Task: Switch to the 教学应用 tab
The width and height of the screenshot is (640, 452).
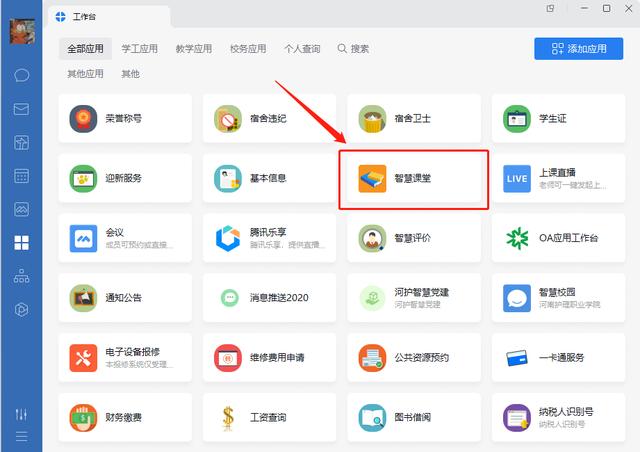Action: pos(194,49)
